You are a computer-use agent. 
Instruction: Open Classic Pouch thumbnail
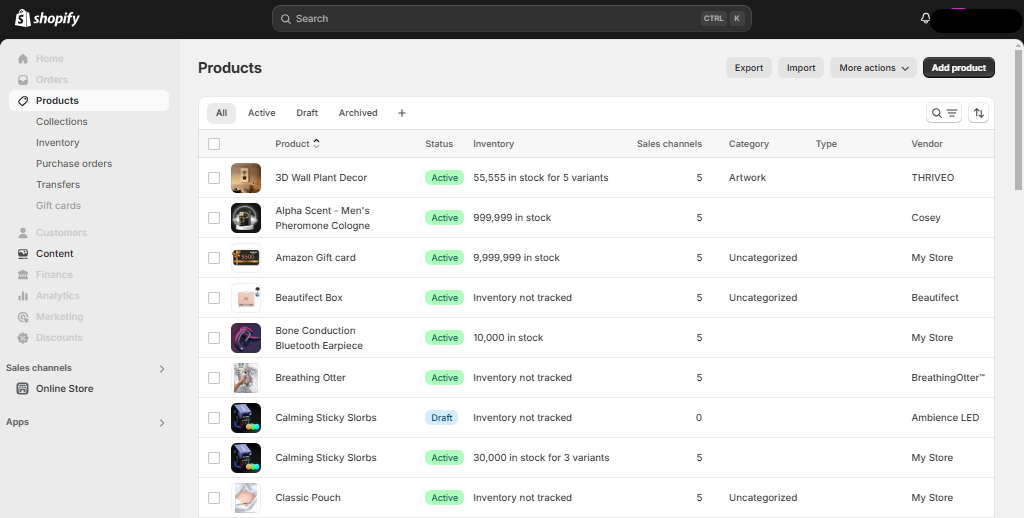click(246, 498)
